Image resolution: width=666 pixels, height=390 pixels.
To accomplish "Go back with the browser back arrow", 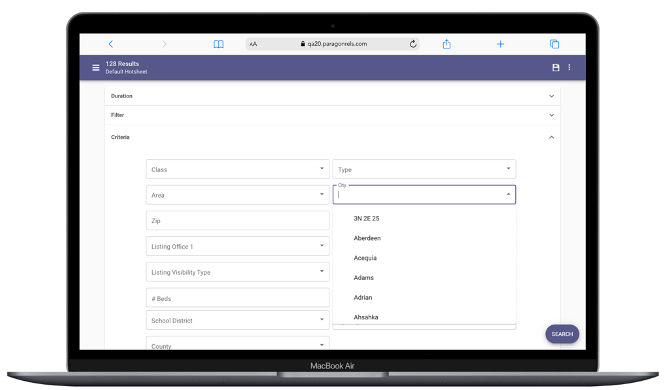I will point(111,44).
